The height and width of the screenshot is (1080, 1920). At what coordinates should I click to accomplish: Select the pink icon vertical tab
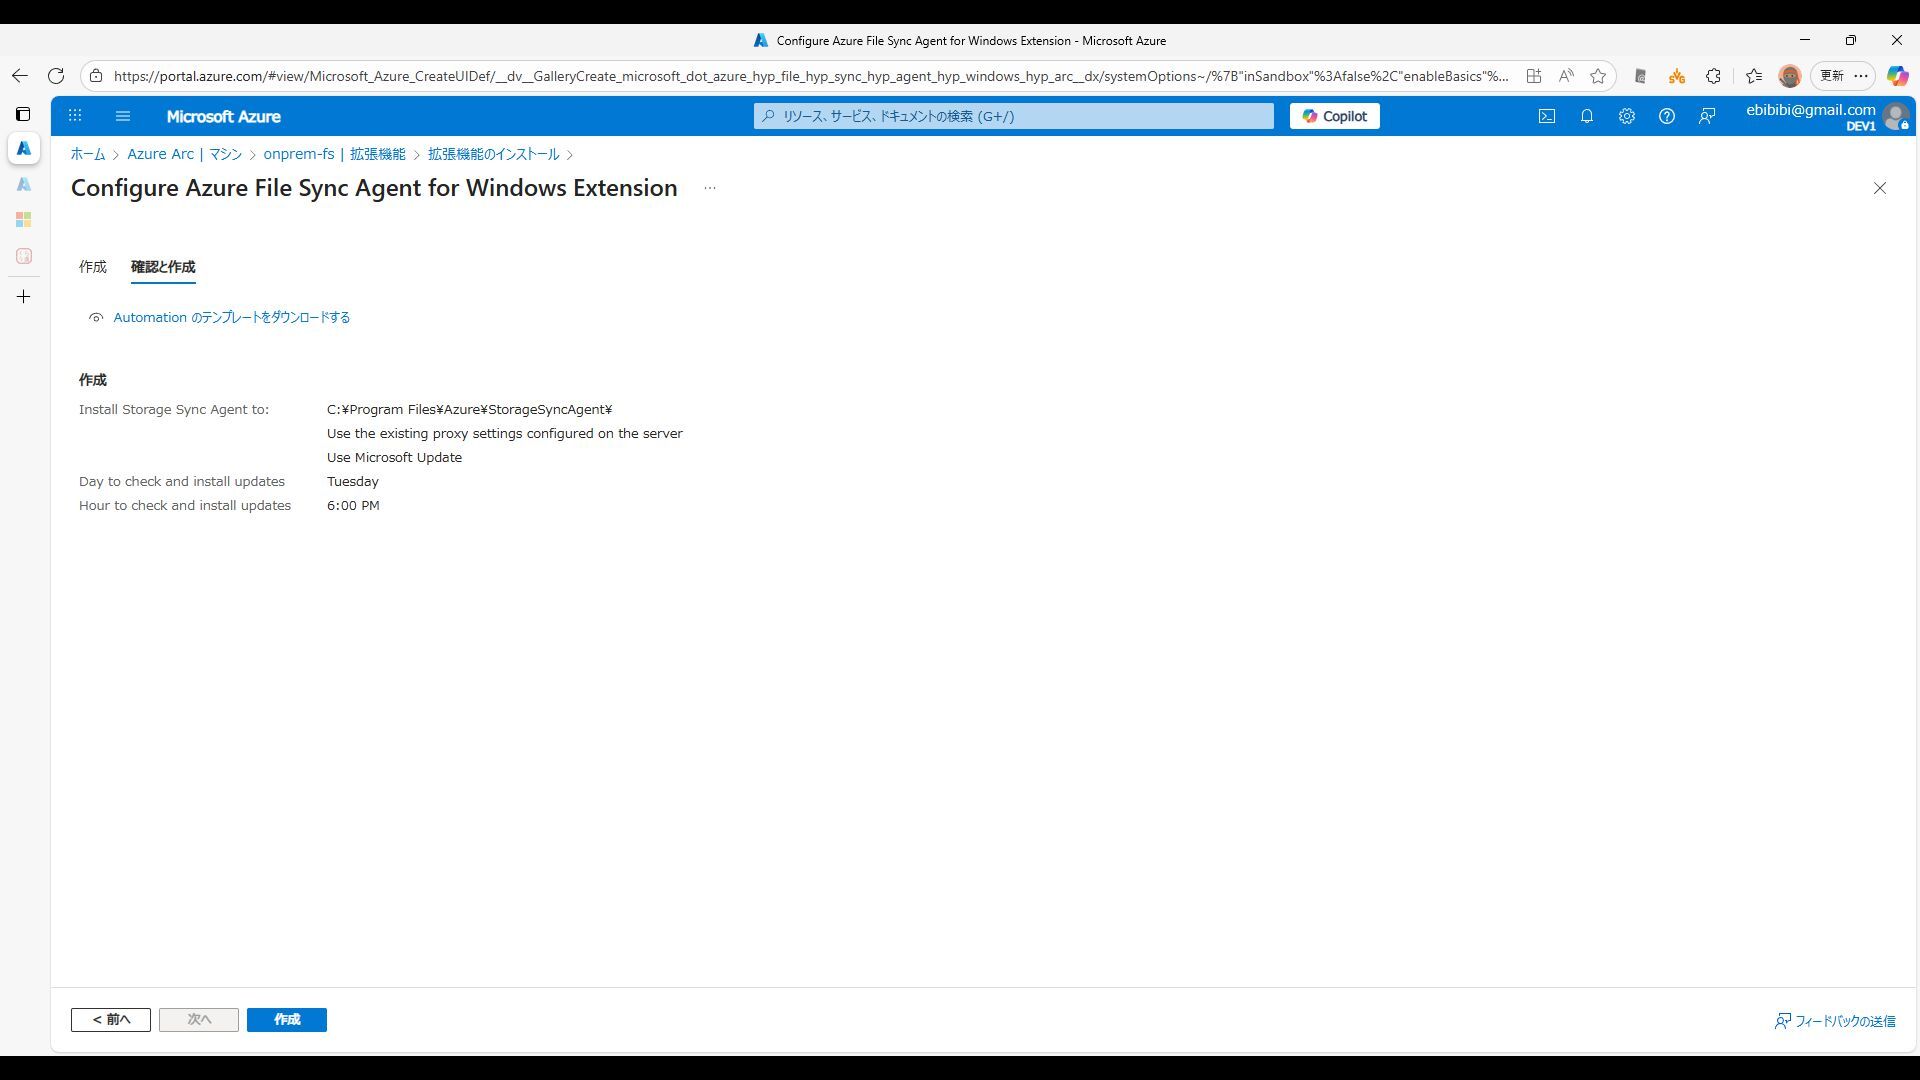(x=24, y=256)
